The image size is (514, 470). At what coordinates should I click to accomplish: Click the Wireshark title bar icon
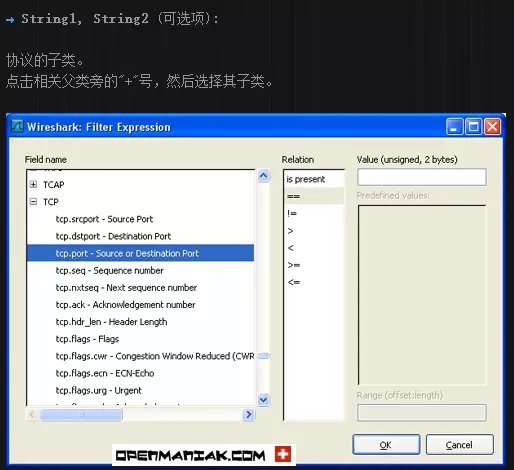coord(17,127)
